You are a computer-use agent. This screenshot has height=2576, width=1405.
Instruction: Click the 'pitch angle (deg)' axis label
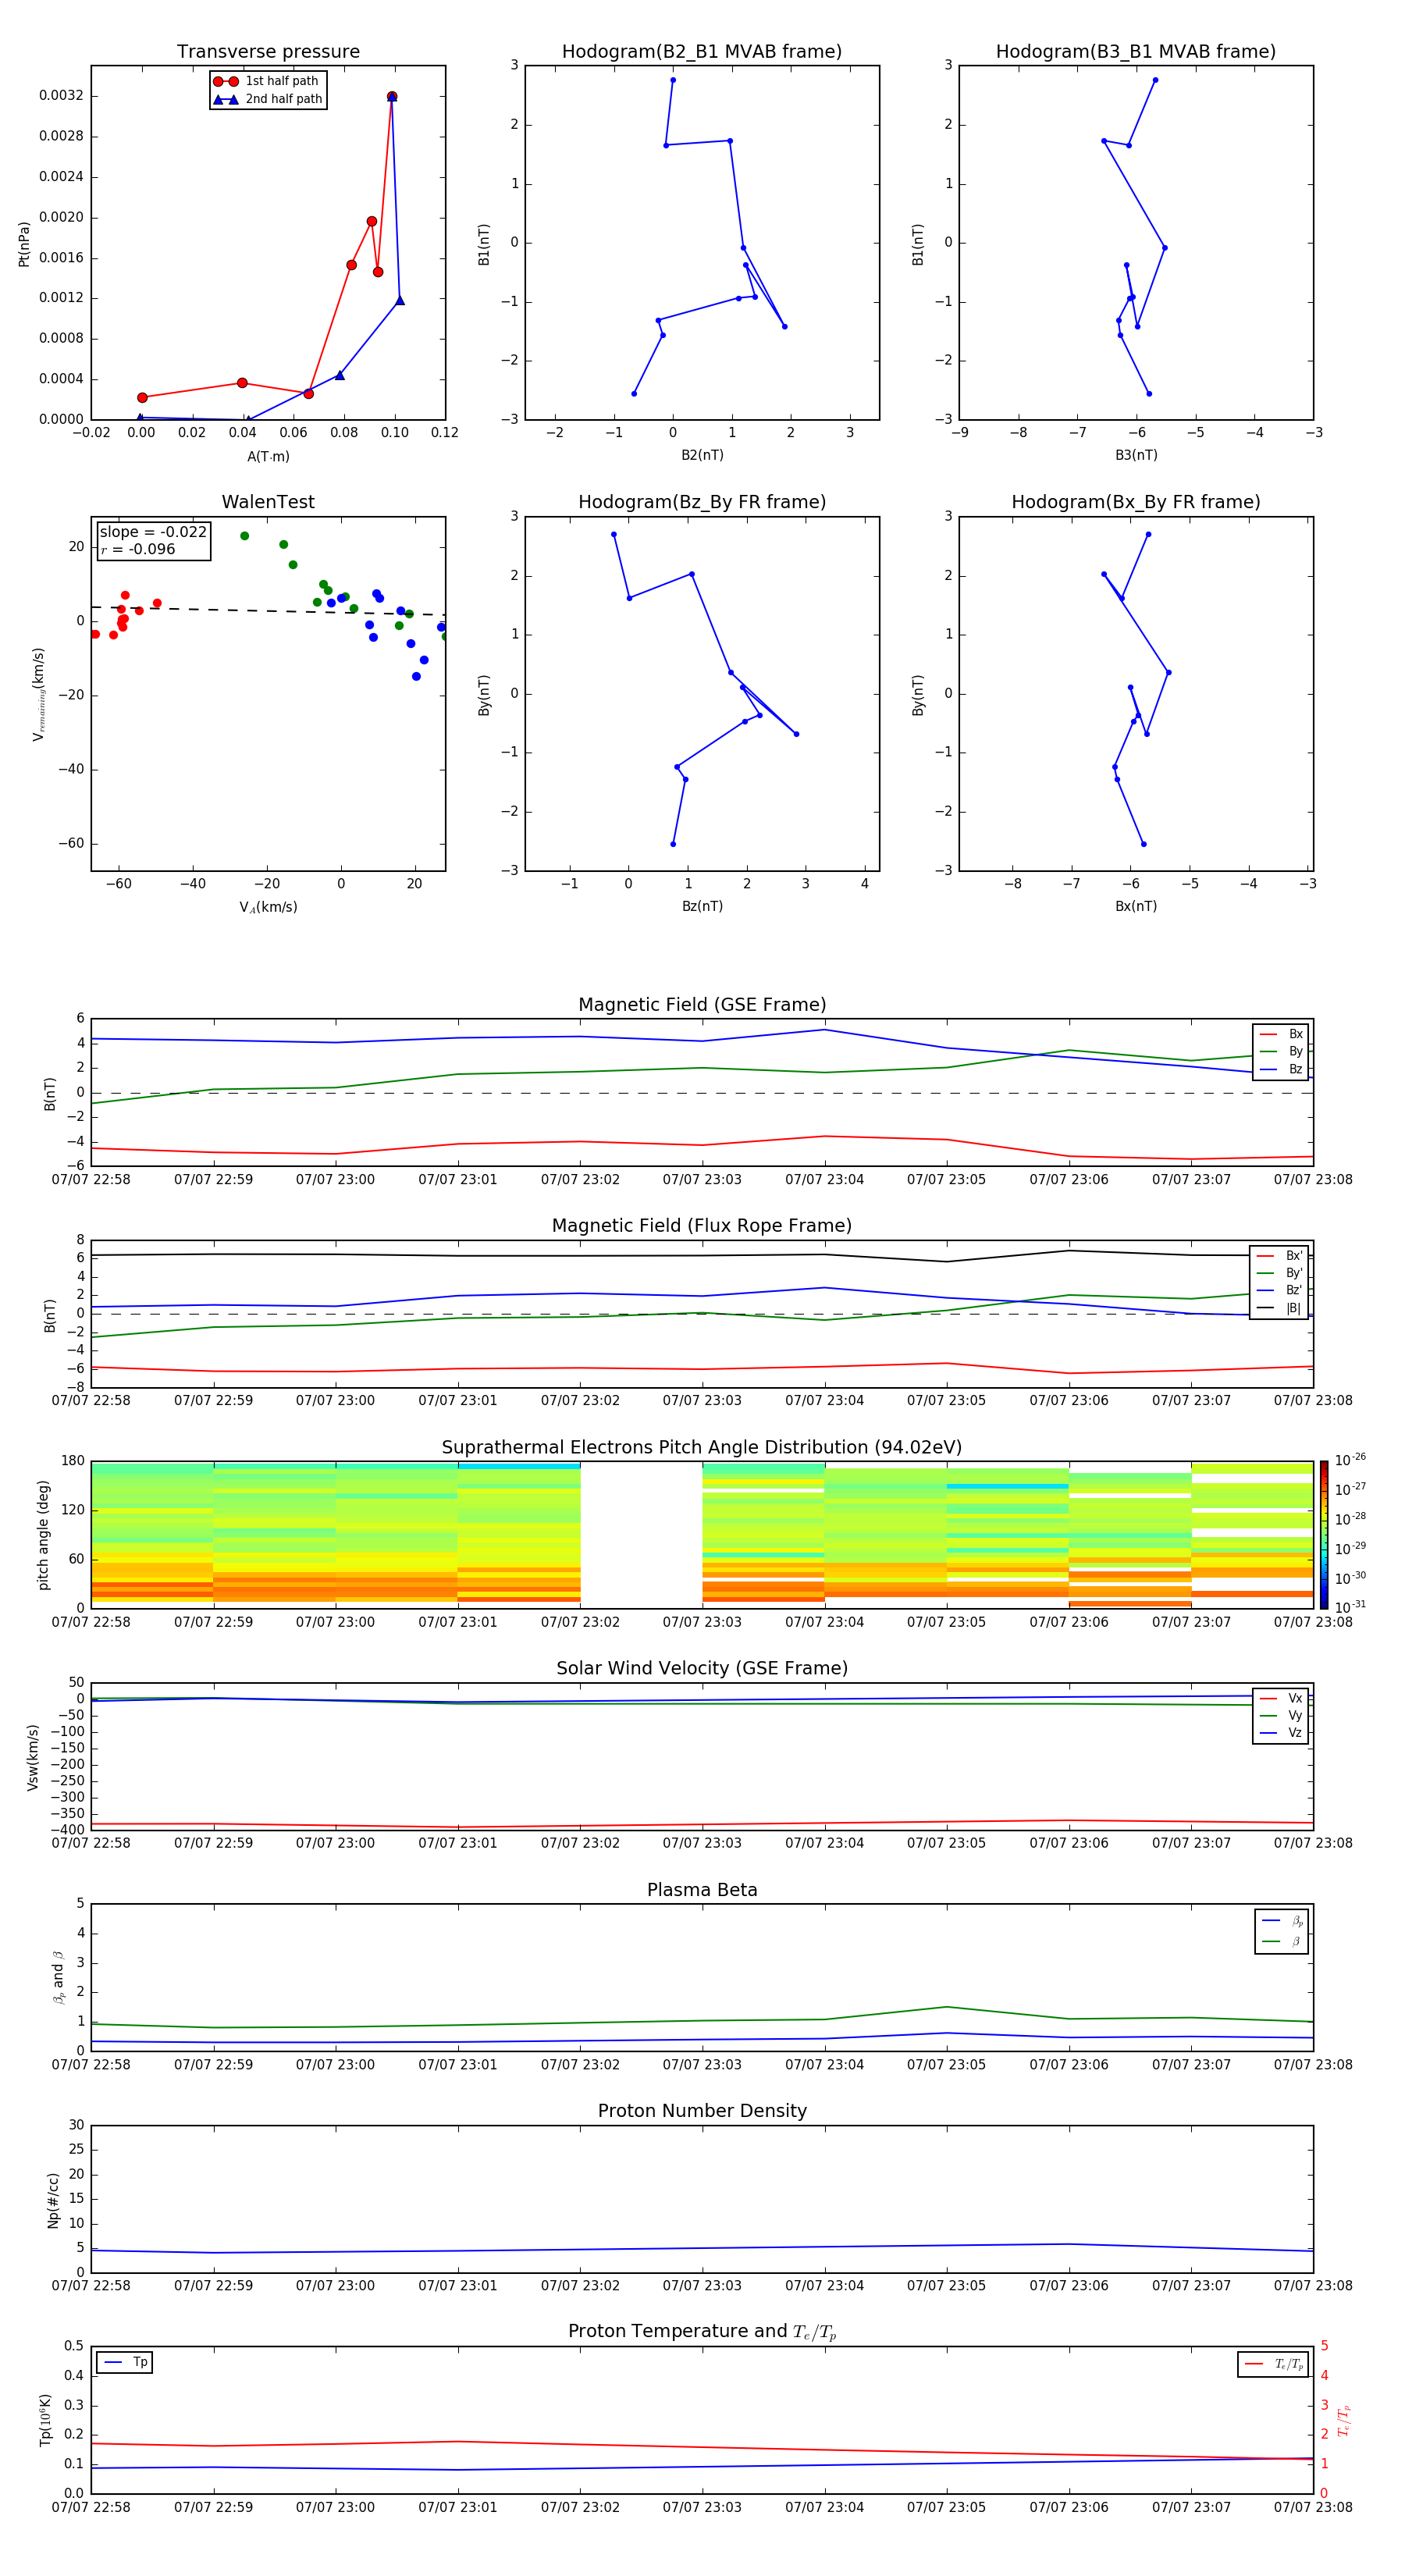point(43,1535)
